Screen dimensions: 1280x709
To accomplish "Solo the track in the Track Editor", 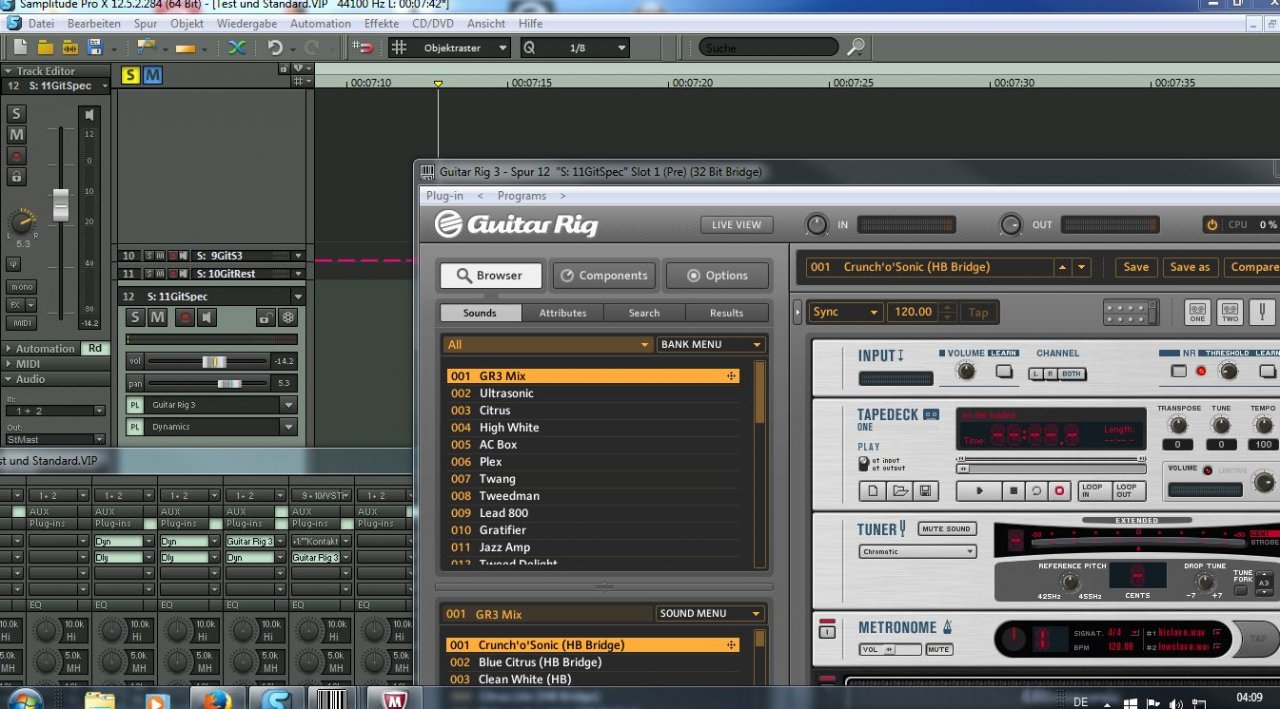I will coord(16,114).
